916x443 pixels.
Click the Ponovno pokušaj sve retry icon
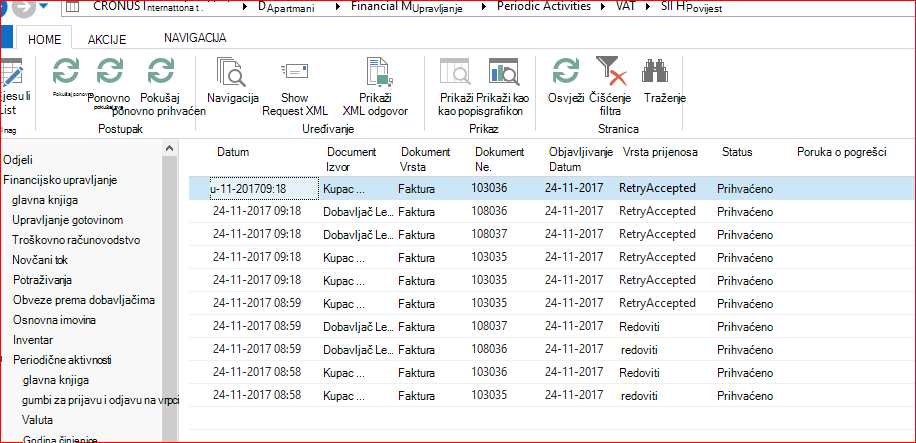pyautogui.click(x=110, y=71)
